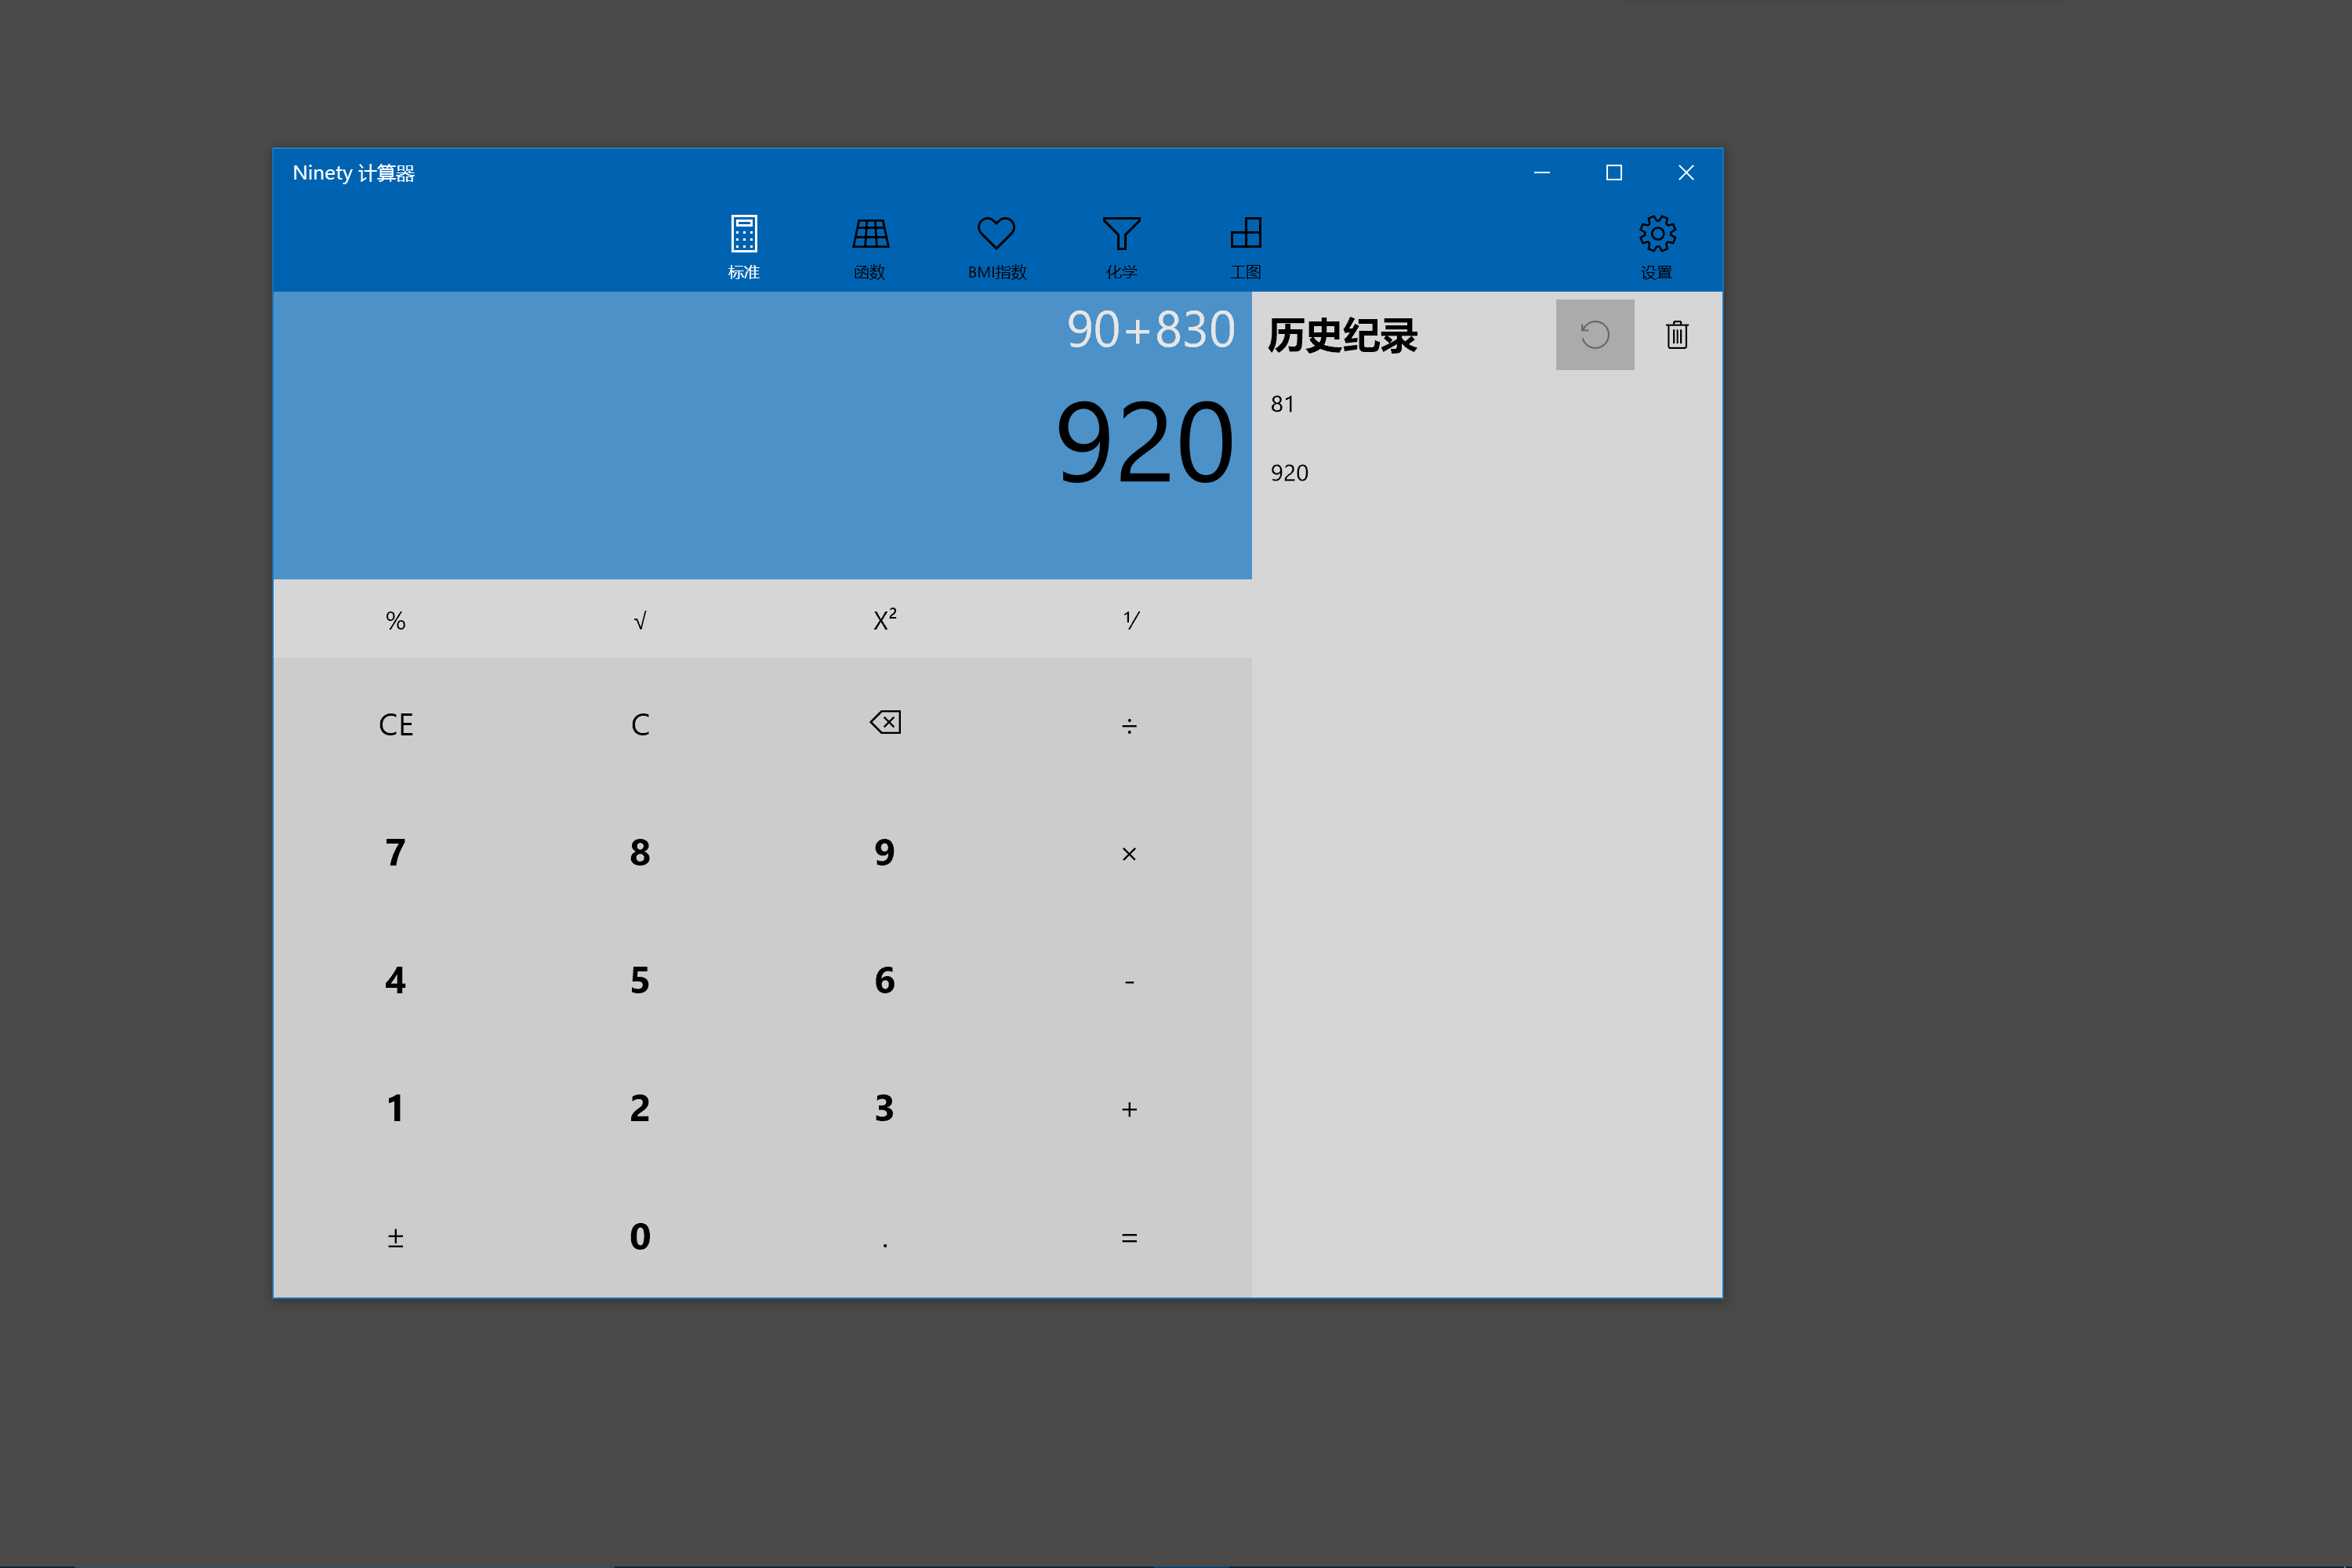This screenshot has height=1568, width=2352.
Task: Clear history with the trash icon
Action: 1676,335
